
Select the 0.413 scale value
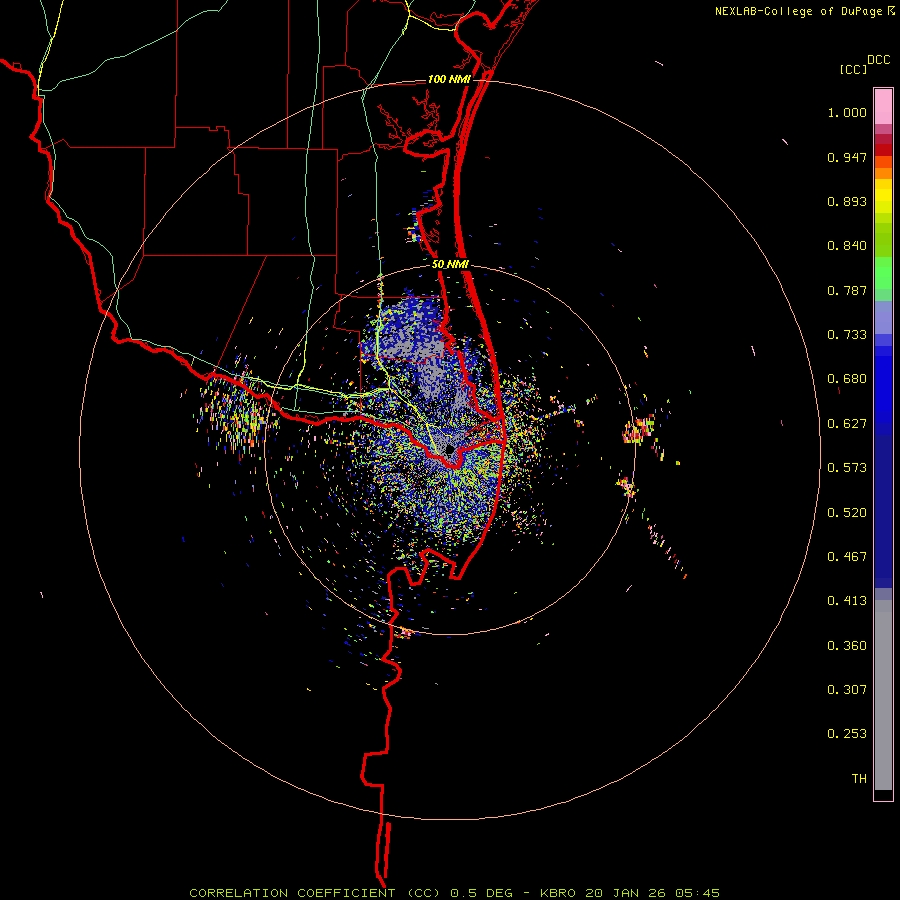[847, 601]
